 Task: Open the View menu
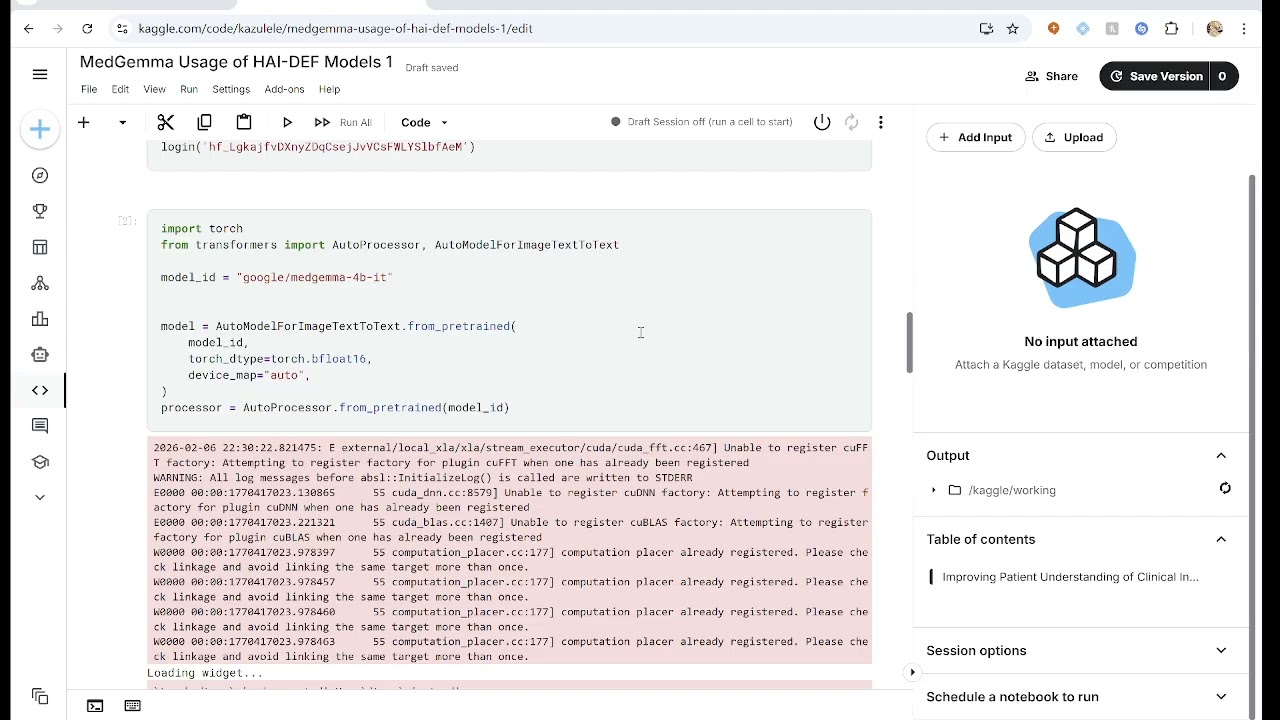[x=154, y=89]
